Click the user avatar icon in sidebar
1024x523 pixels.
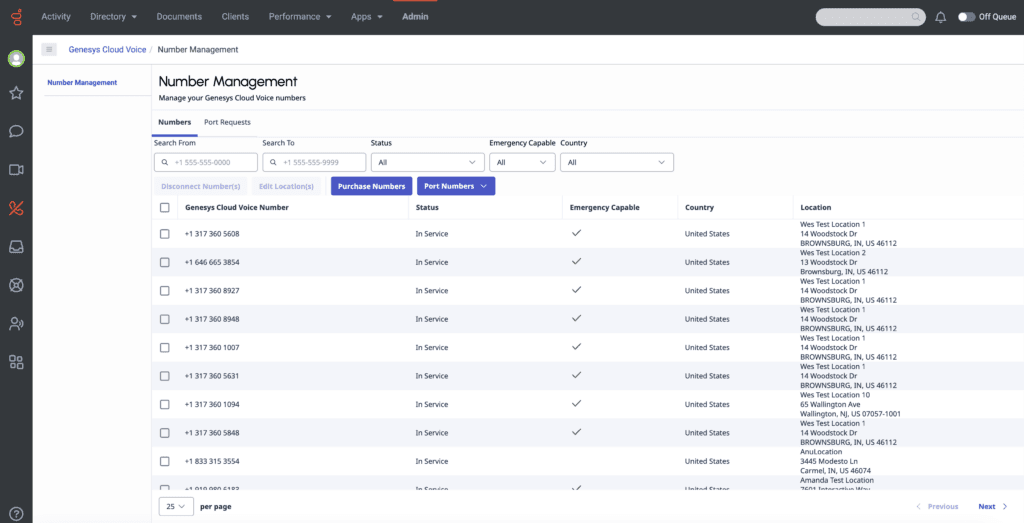click(16, 58)
